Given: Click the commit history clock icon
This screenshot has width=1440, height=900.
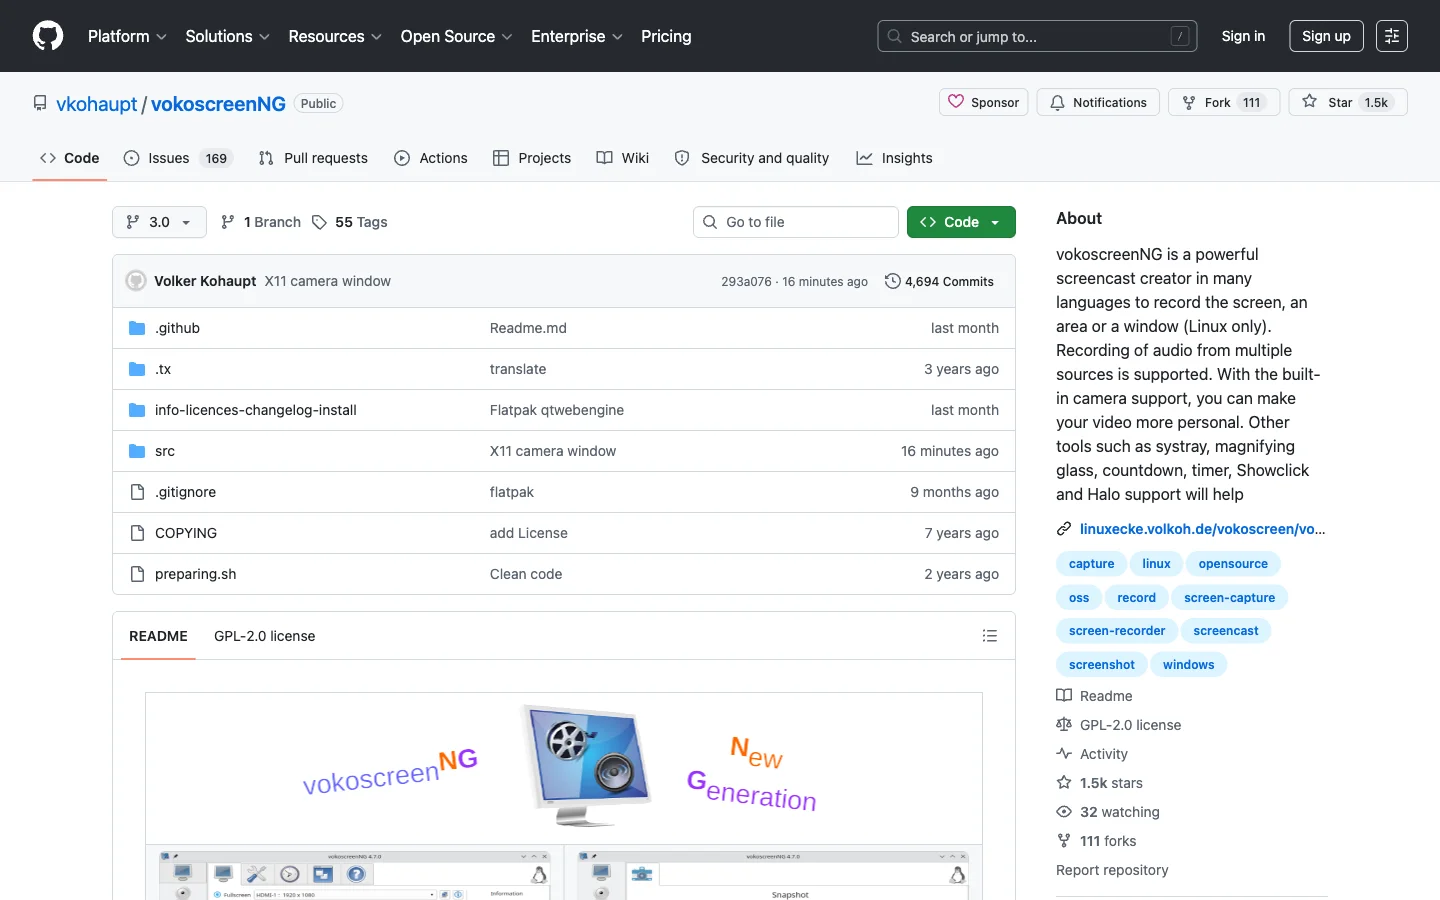Looking at the screenshot, I should click(893, 281).
